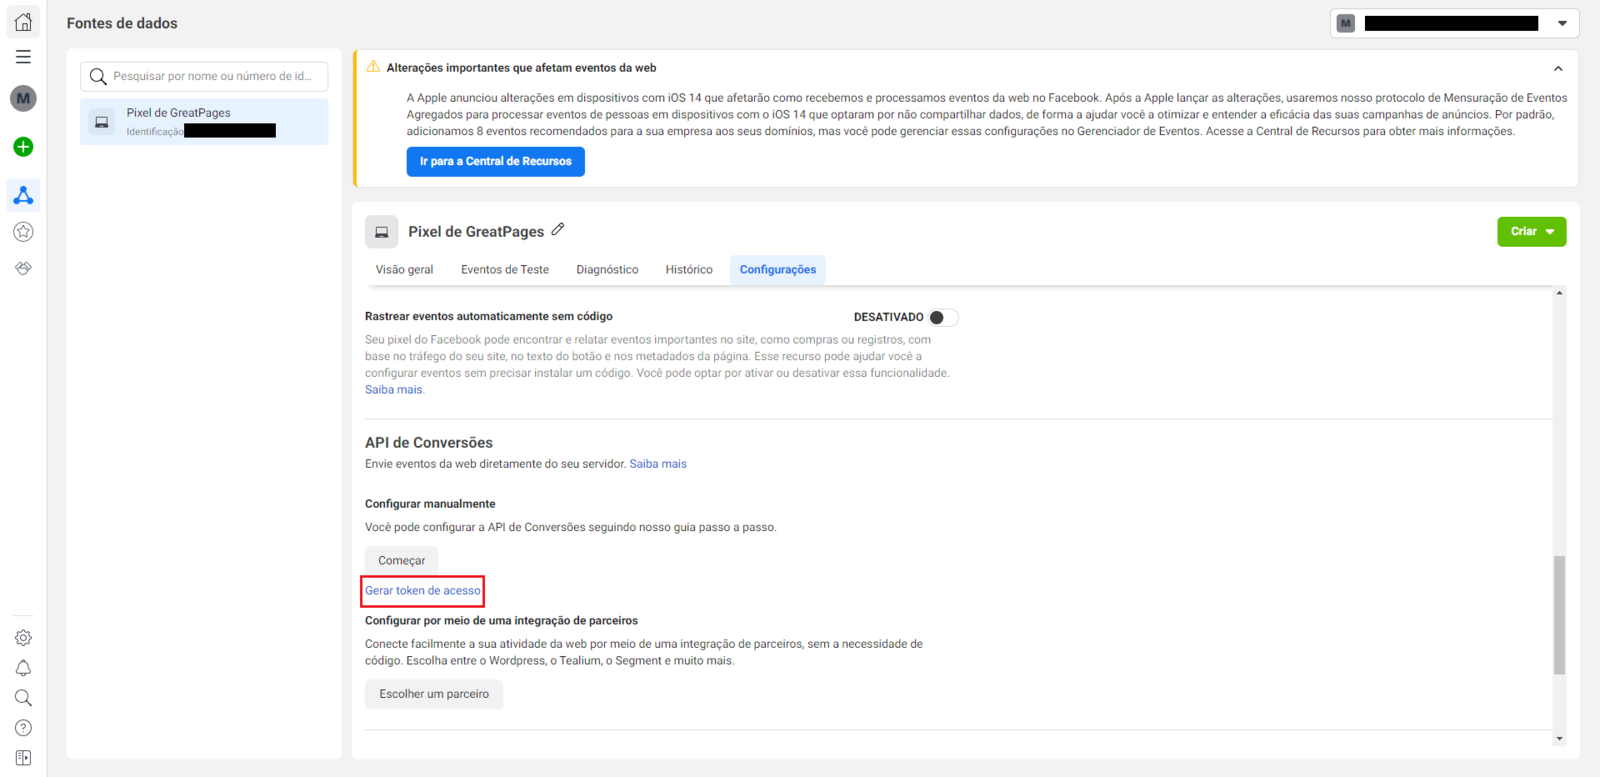Focus the search by name or ID field
This screenshot has width=1600, height=777.
coord(204,76)
